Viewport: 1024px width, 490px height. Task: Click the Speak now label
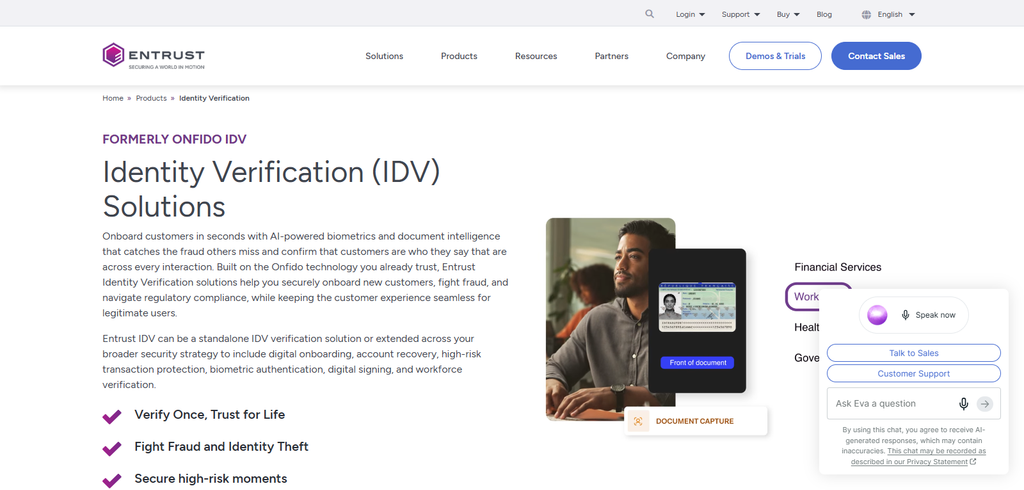[935, 315]
